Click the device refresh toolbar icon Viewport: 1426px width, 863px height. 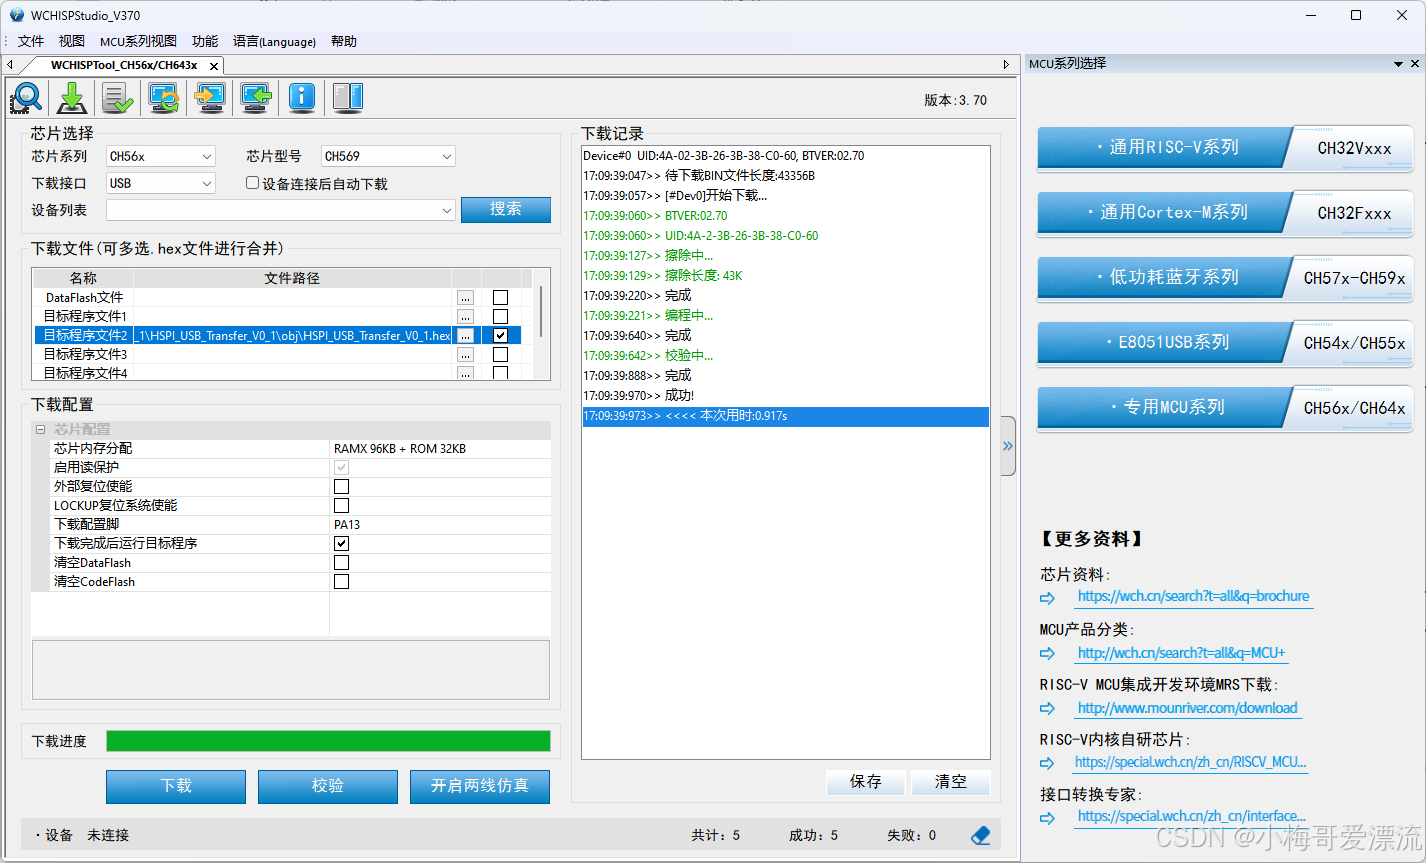tap(162, 97)
